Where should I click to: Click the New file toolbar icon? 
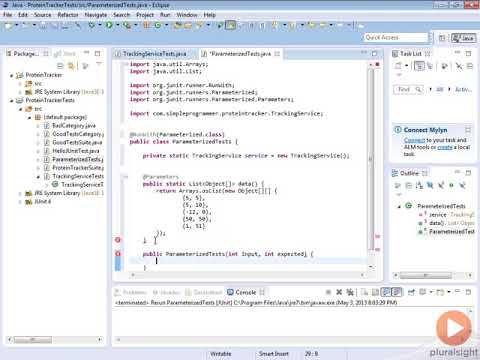point(8,25)
